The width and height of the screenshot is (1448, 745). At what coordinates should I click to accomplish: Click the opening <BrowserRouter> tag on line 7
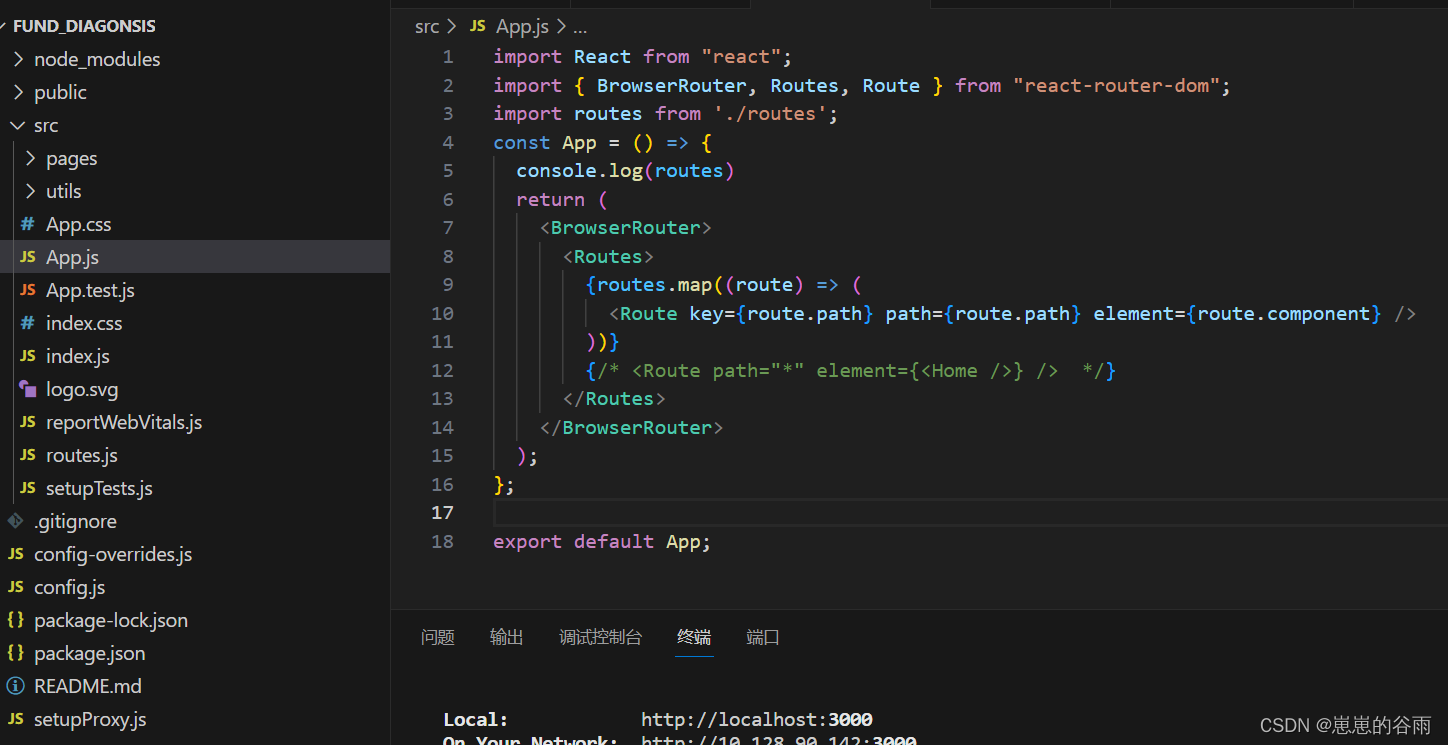tap(626, 228)
